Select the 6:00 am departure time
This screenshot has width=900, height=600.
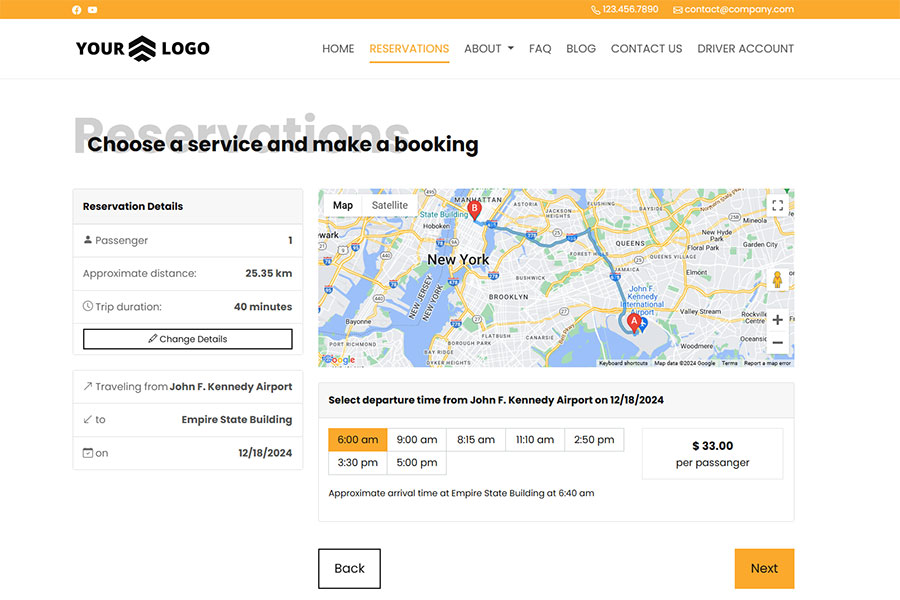coord(358,440)
